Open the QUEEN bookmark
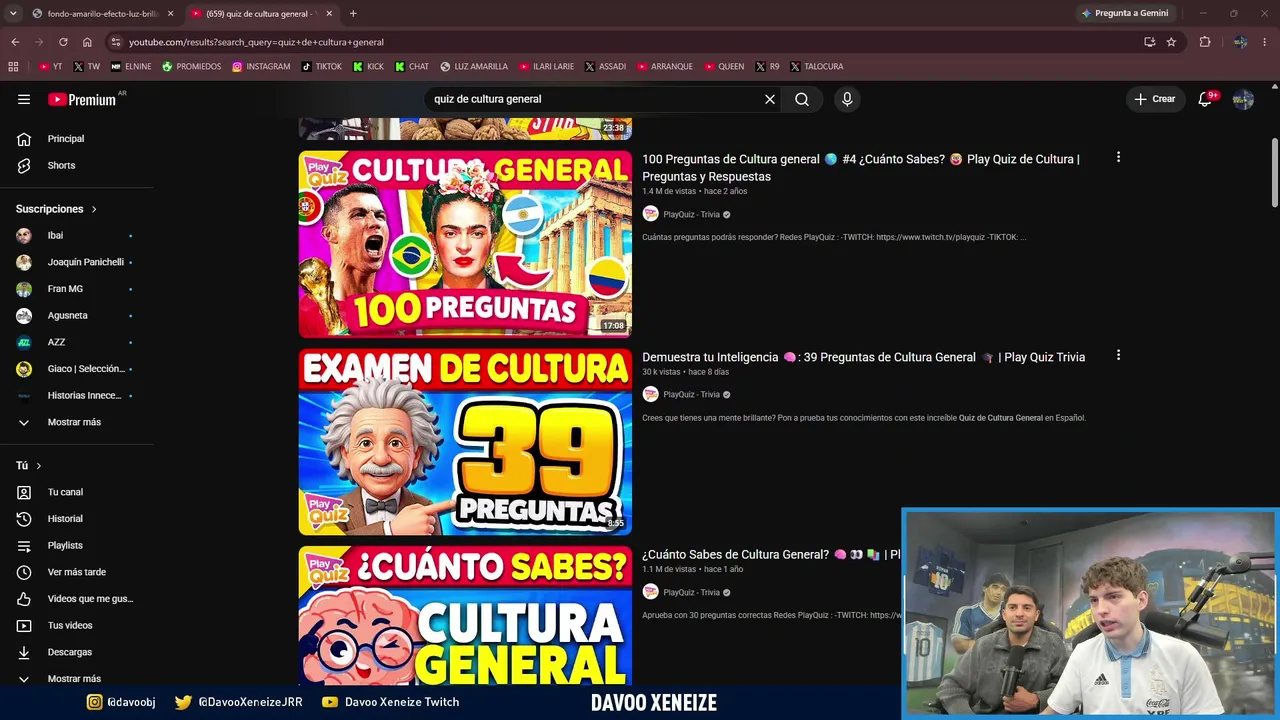This screenshot has width=1280, height=720. pyautogui.click(x=724, y=67)
